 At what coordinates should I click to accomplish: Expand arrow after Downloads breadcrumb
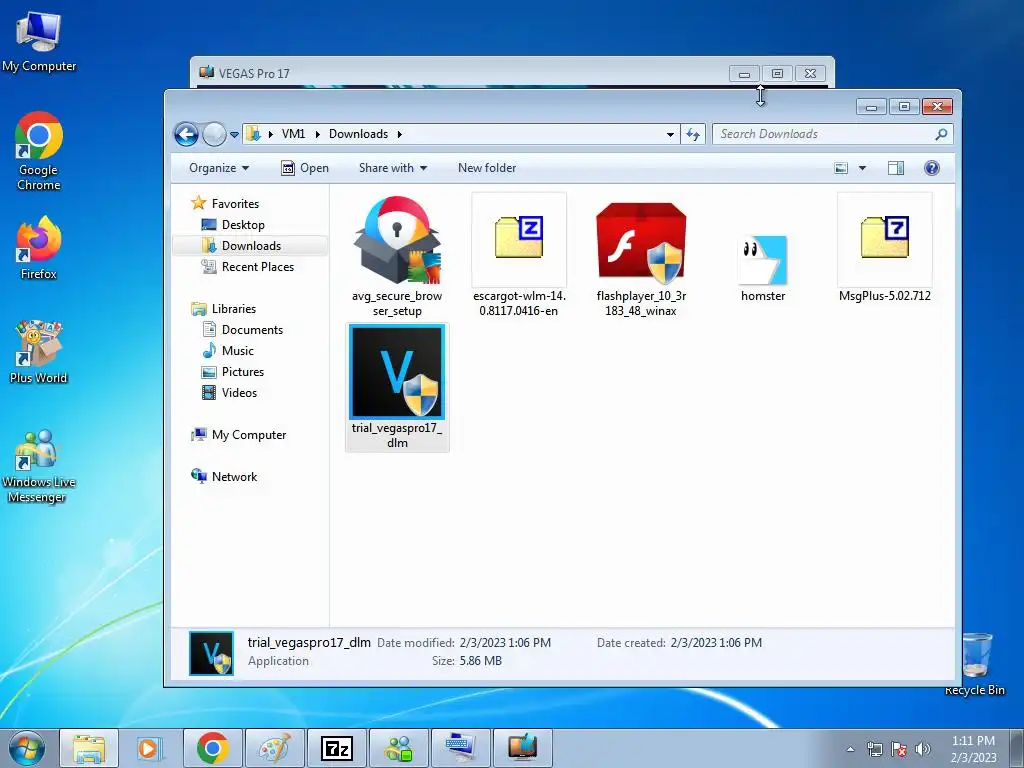point(400,134)
